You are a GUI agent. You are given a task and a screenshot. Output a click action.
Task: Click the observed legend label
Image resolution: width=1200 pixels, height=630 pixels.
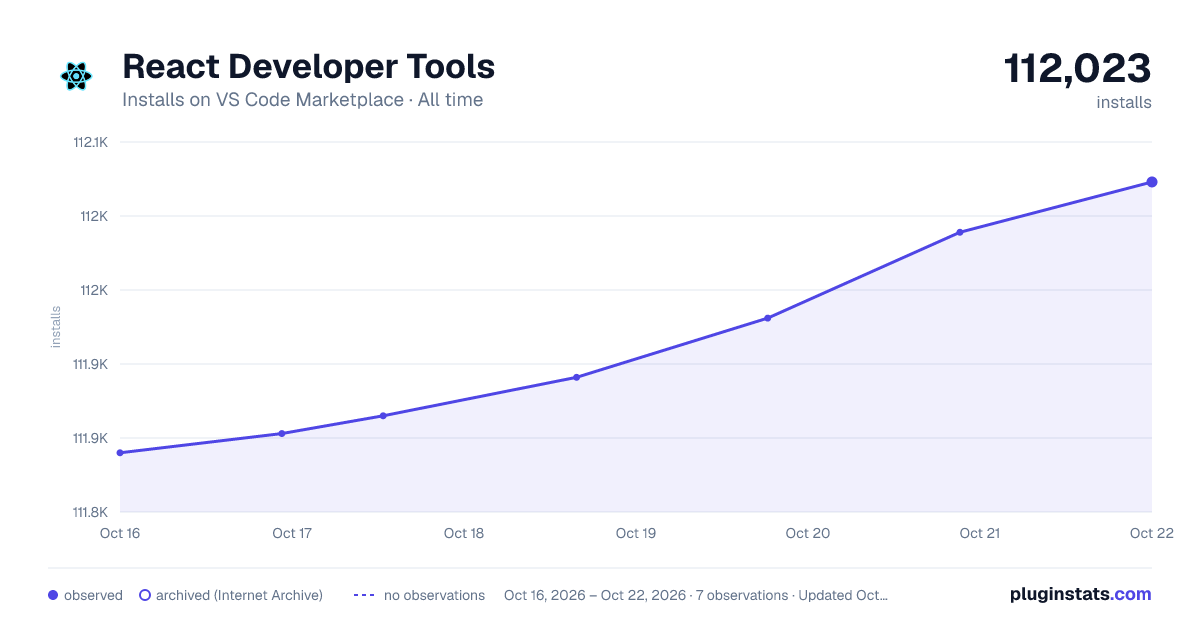[93, 595]
